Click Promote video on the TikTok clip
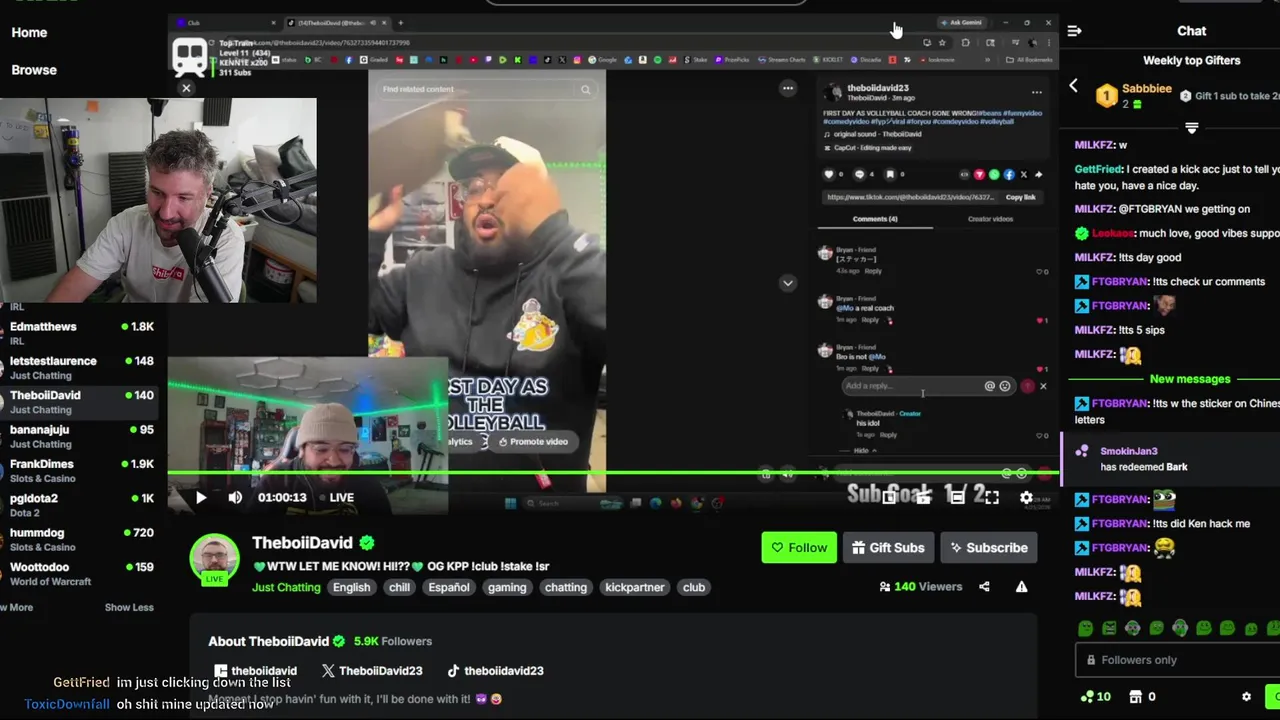 pos(533,441)
